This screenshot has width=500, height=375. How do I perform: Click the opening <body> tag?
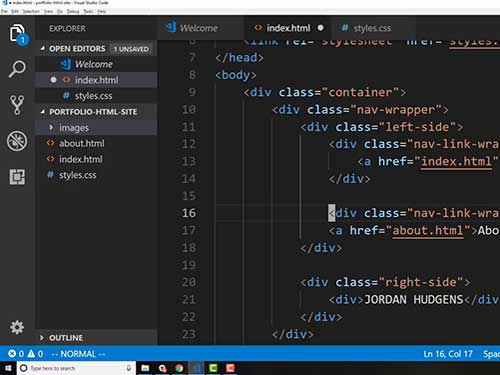click(x=236, y=75)
